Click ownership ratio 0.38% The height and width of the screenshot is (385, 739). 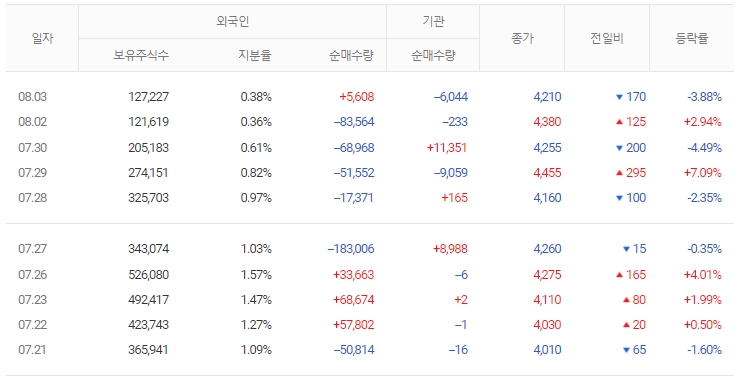pyautogui.click(x=256, y=97)
